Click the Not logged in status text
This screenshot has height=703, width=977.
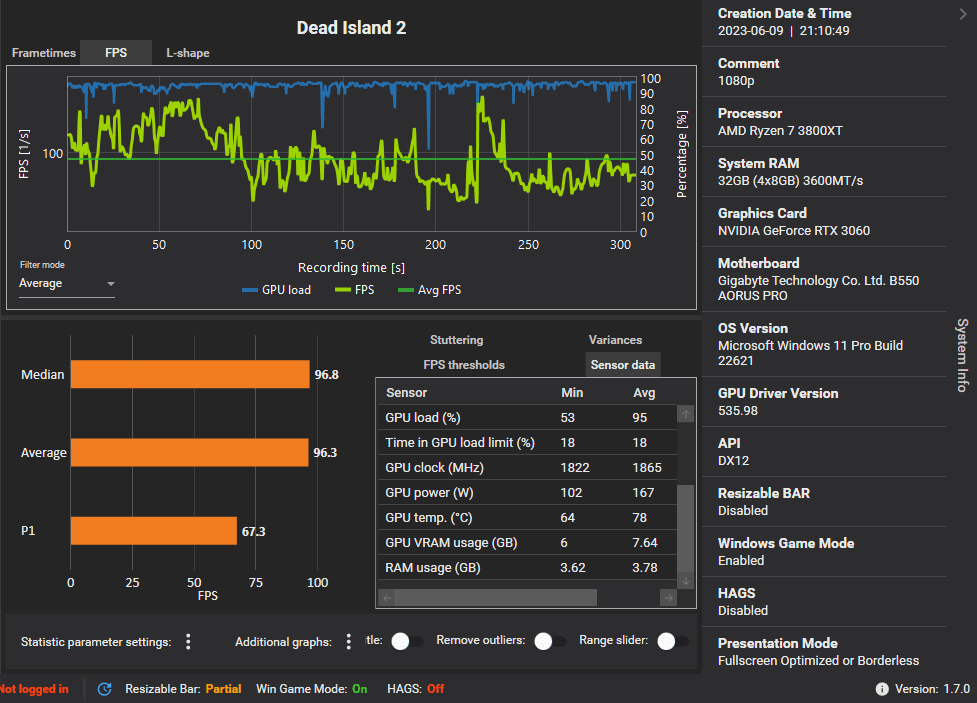coord(34,689)
